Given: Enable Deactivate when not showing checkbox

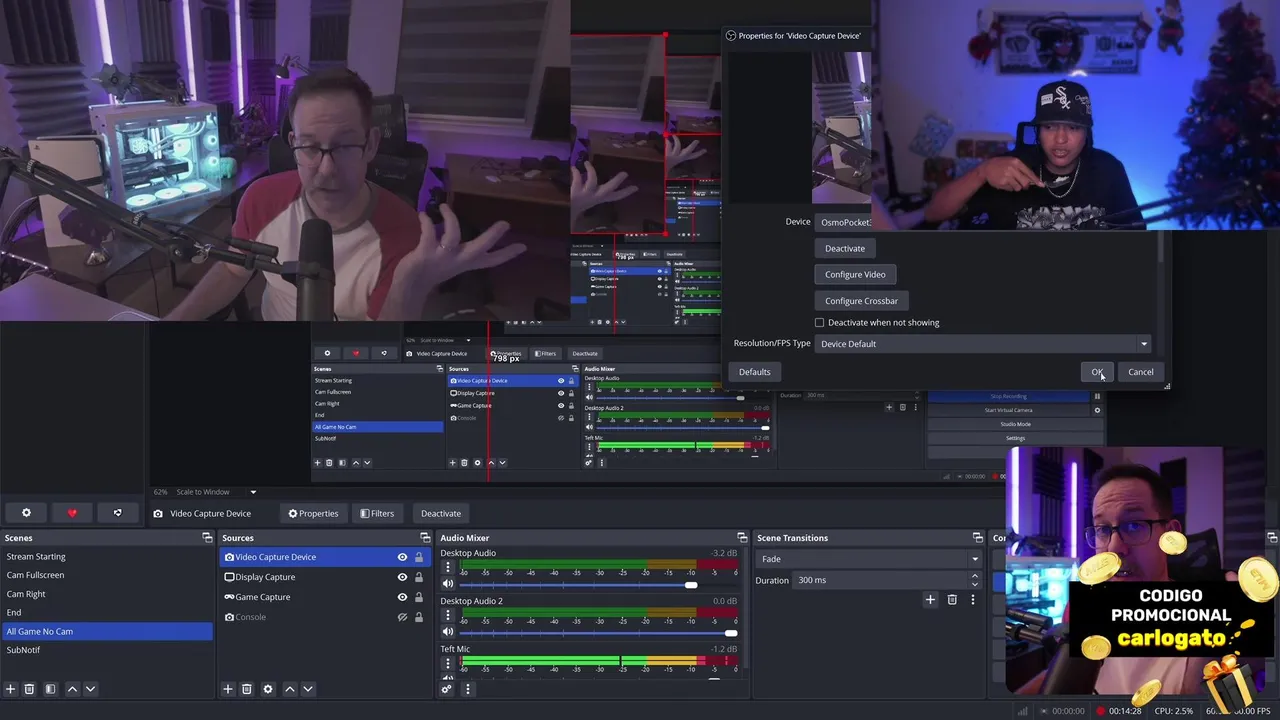Looking at the screenshot, I should click(820, 323).
